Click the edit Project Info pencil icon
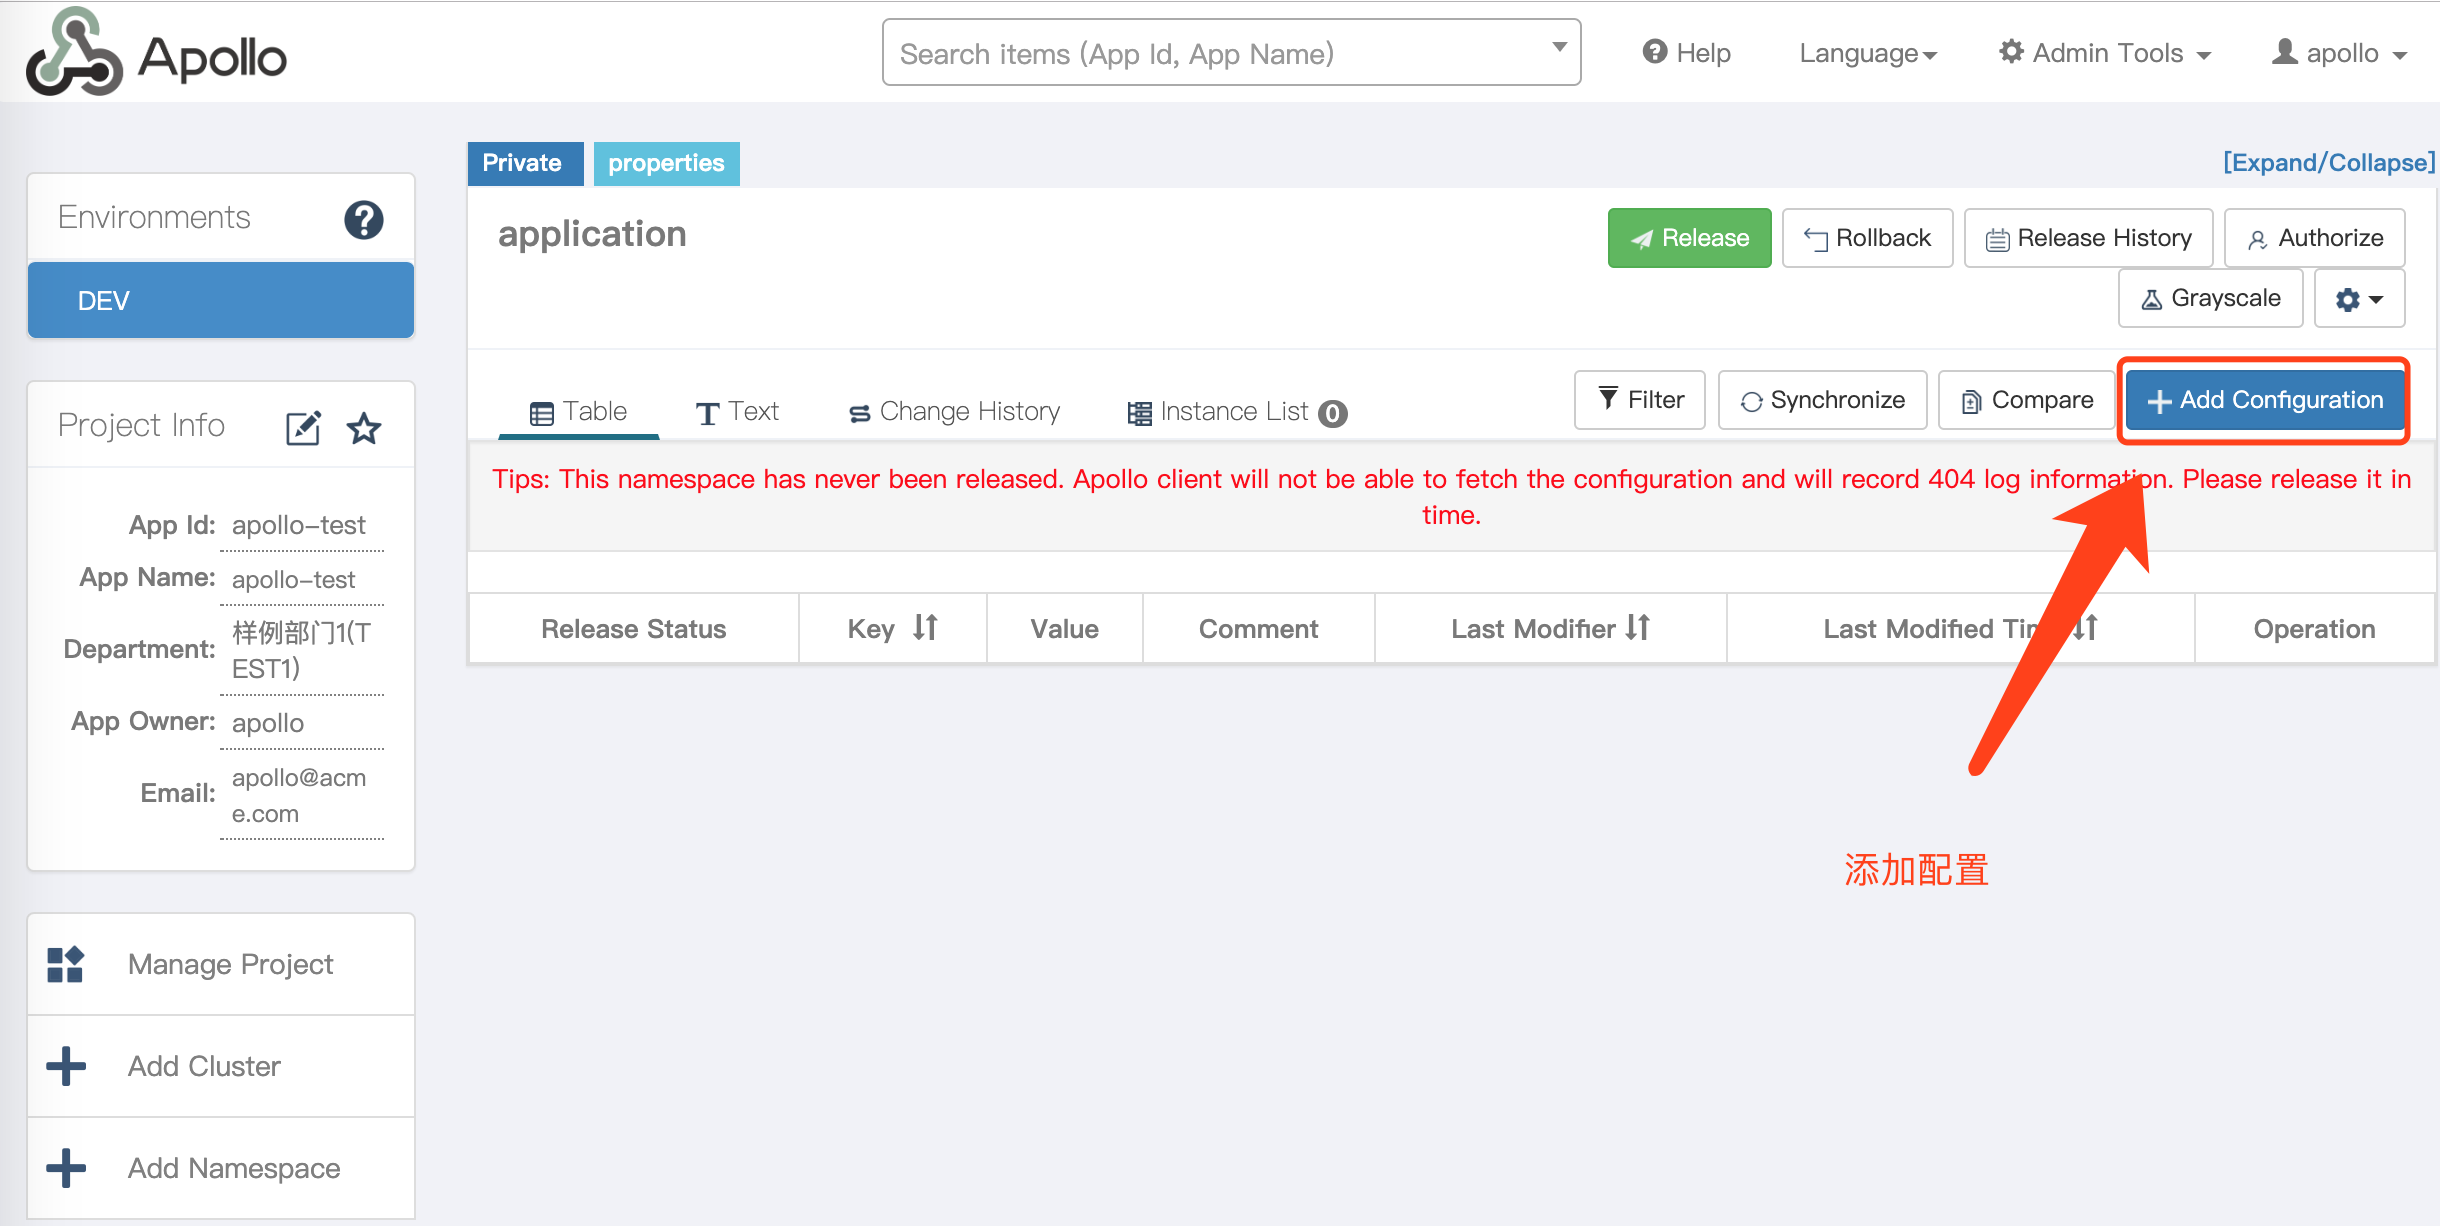This screenshot has width=2440, height=1226. click(303, 427)
